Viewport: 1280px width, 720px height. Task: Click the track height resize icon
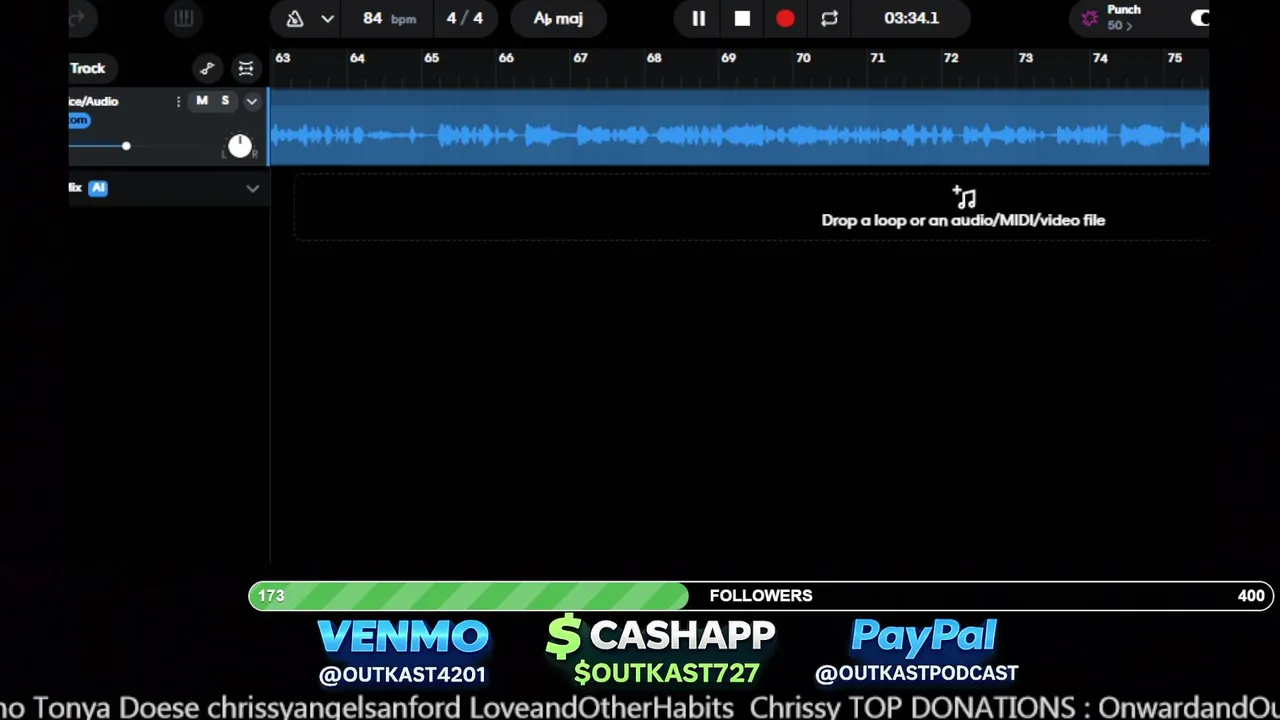245,68
